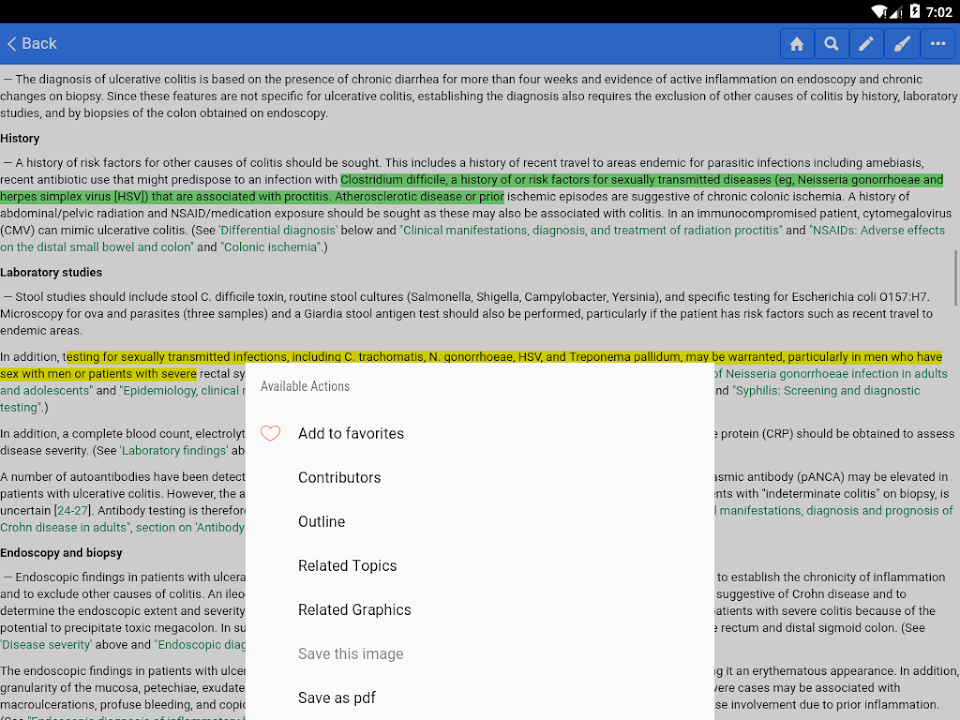The image size is (960, 720).
Task: Go back using the Back button
Action: click(32, 44)
